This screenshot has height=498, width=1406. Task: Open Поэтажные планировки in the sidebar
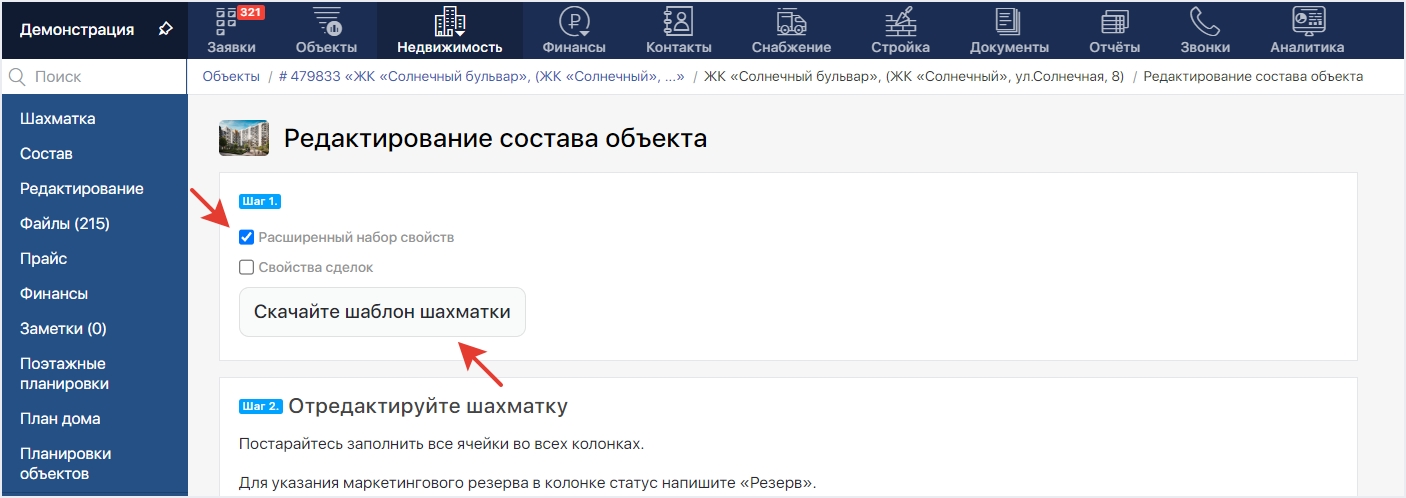point(65,374)
